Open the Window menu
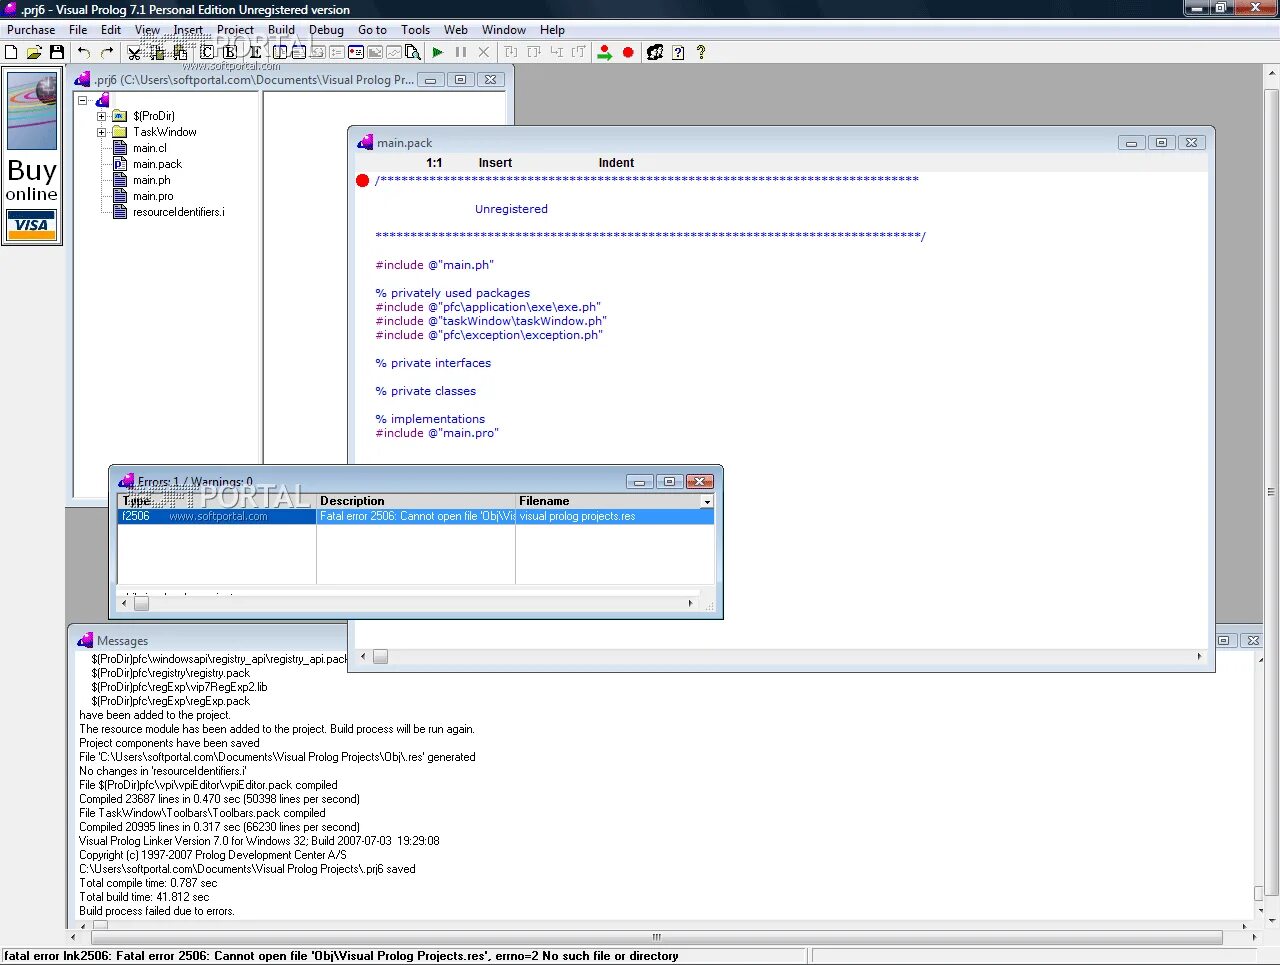This screenshot has width=1280, height=965. [x=504, y=30]
